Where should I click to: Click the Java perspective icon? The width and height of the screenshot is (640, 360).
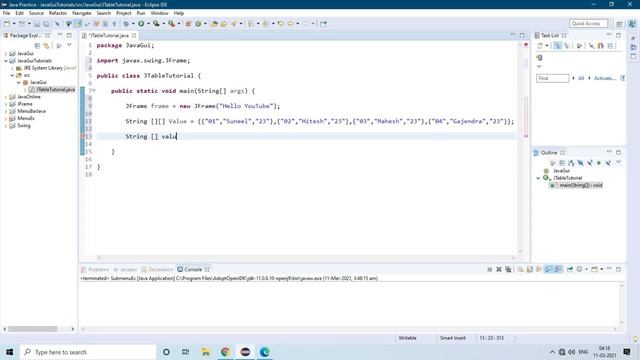(x=632, y=24)
